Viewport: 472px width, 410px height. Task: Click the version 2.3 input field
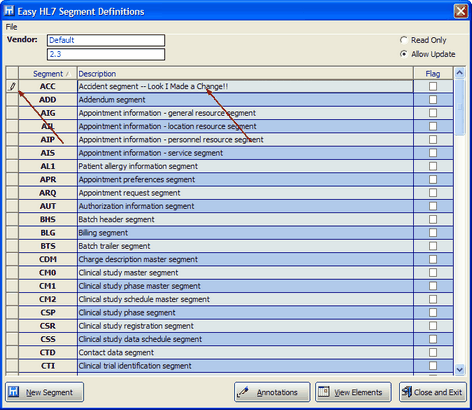[x=106, y=54]
